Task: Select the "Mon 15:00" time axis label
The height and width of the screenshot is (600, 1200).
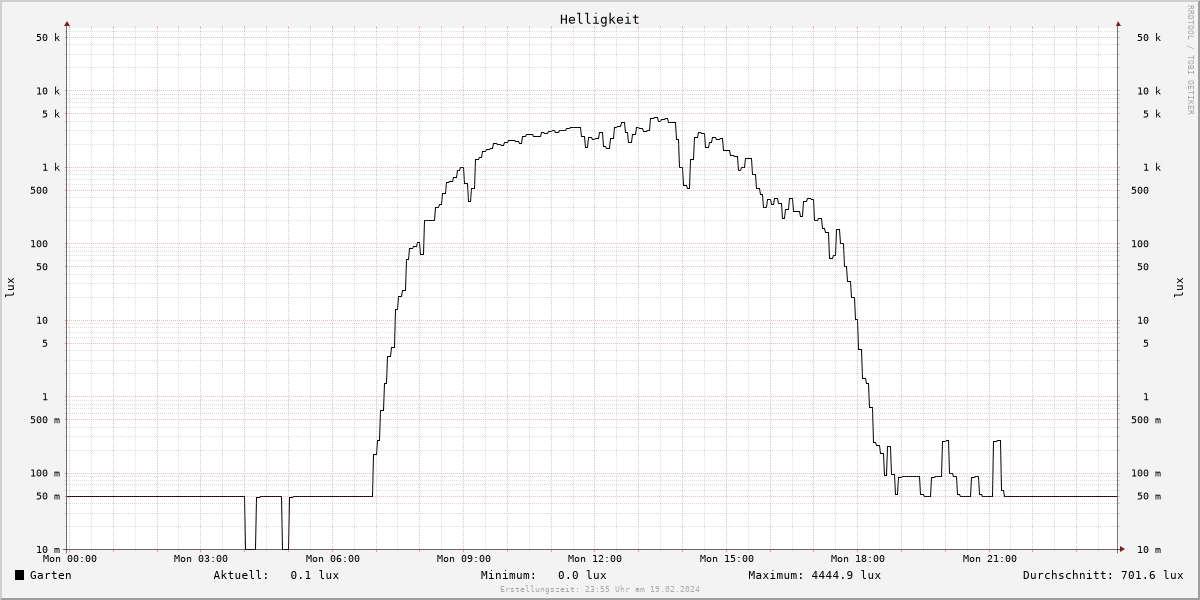Action: pyautogui.click(x=727, y=559)
